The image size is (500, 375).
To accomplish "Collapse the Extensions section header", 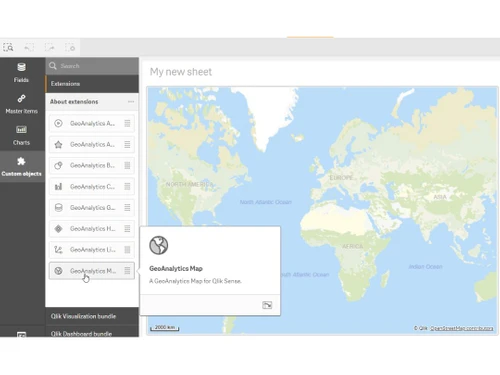I will [x=92, y=84].
